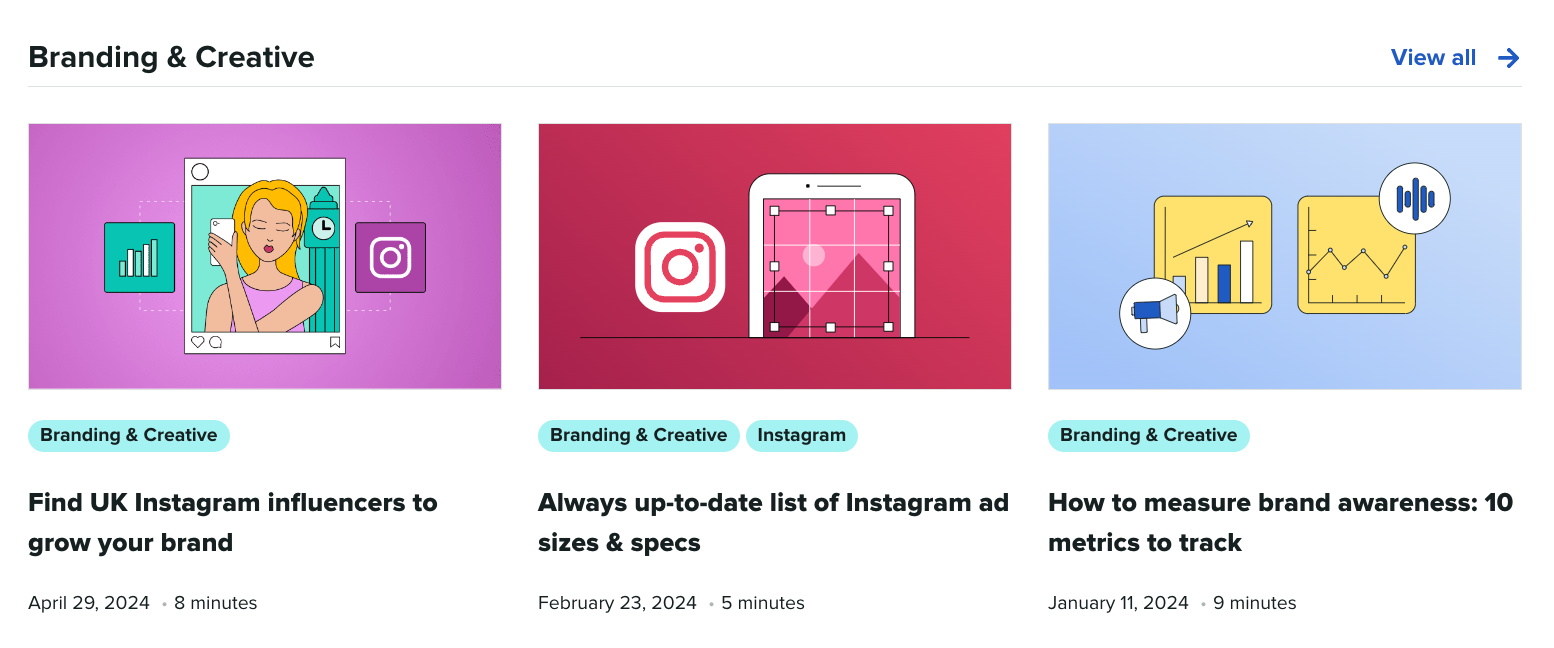1554x648 pixels.
Task: Select Branding & Creative tag under influencers article
Action: pyautogui.click(x=129, y=435)
